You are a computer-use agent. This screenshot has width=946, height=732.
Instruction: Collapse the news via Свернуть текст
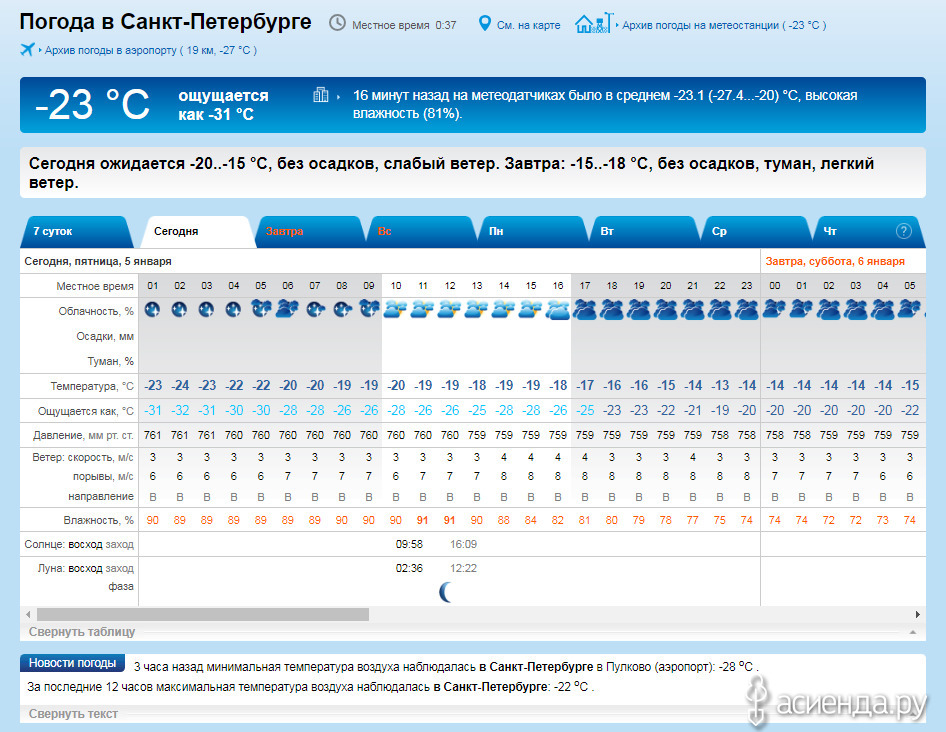(x=73, y=714)
